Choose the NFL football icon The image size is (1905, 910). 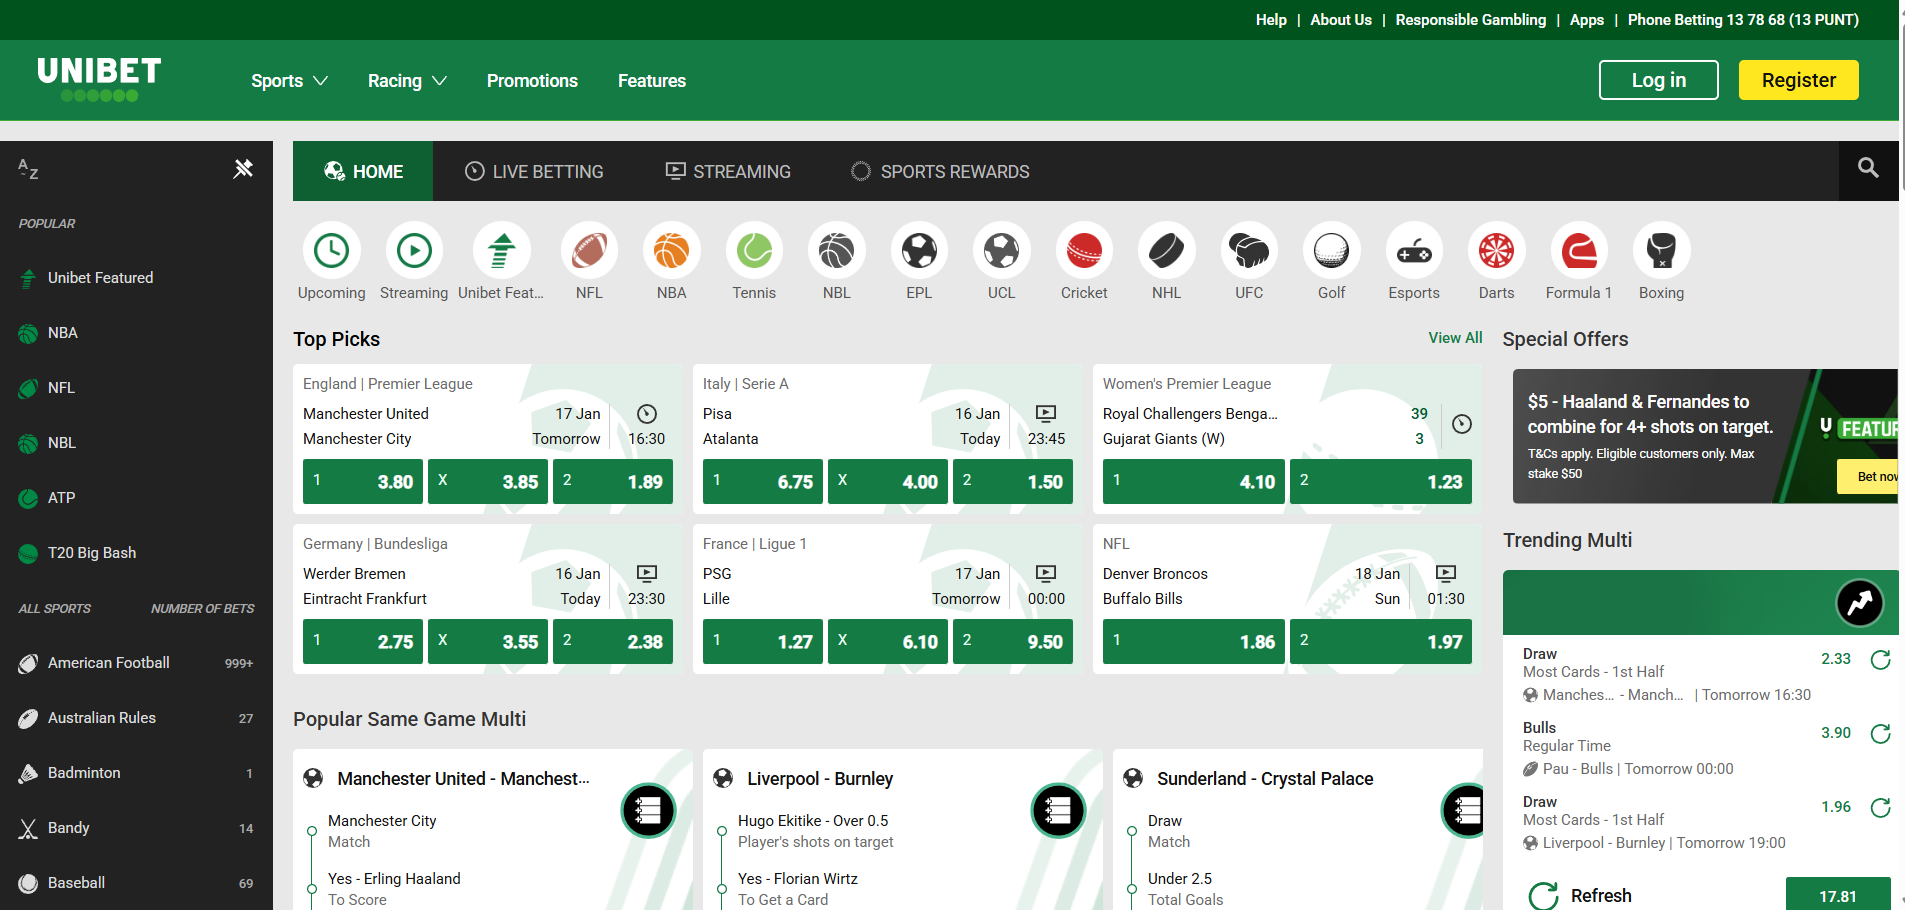tap(589, 250)
